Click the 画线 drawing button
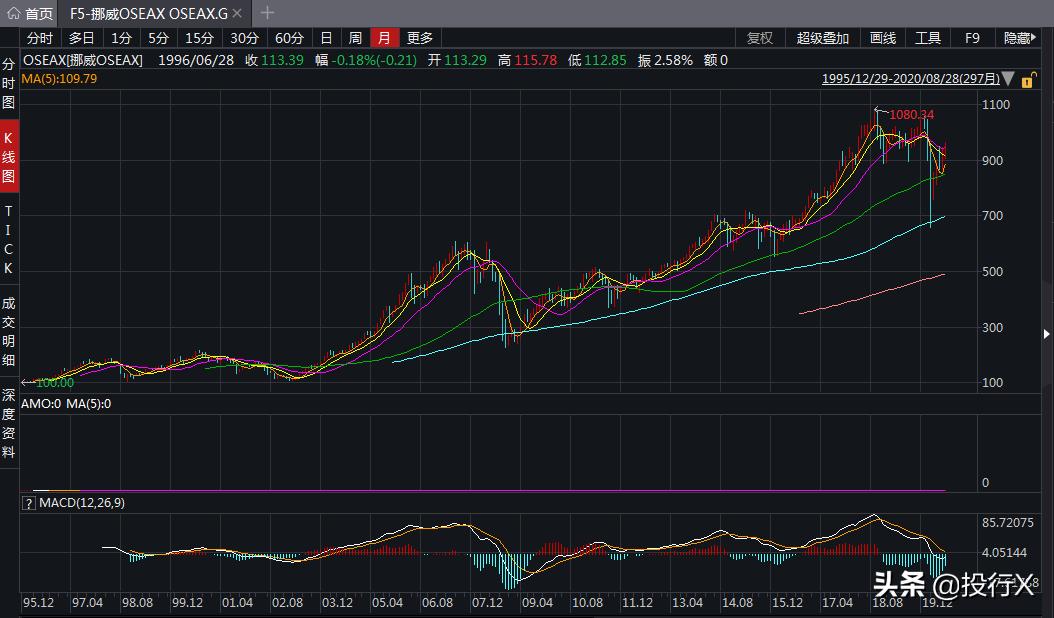 click(x=882, y=38)
